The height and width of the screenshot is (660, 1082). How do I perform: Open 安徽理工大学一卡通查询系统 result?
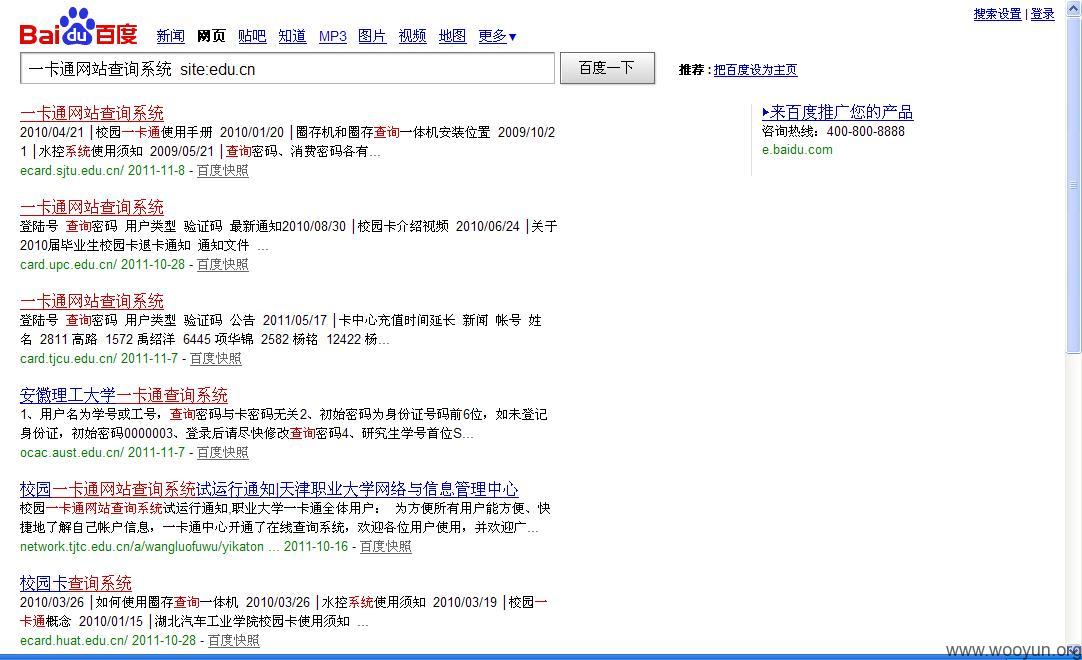(124, 395)
